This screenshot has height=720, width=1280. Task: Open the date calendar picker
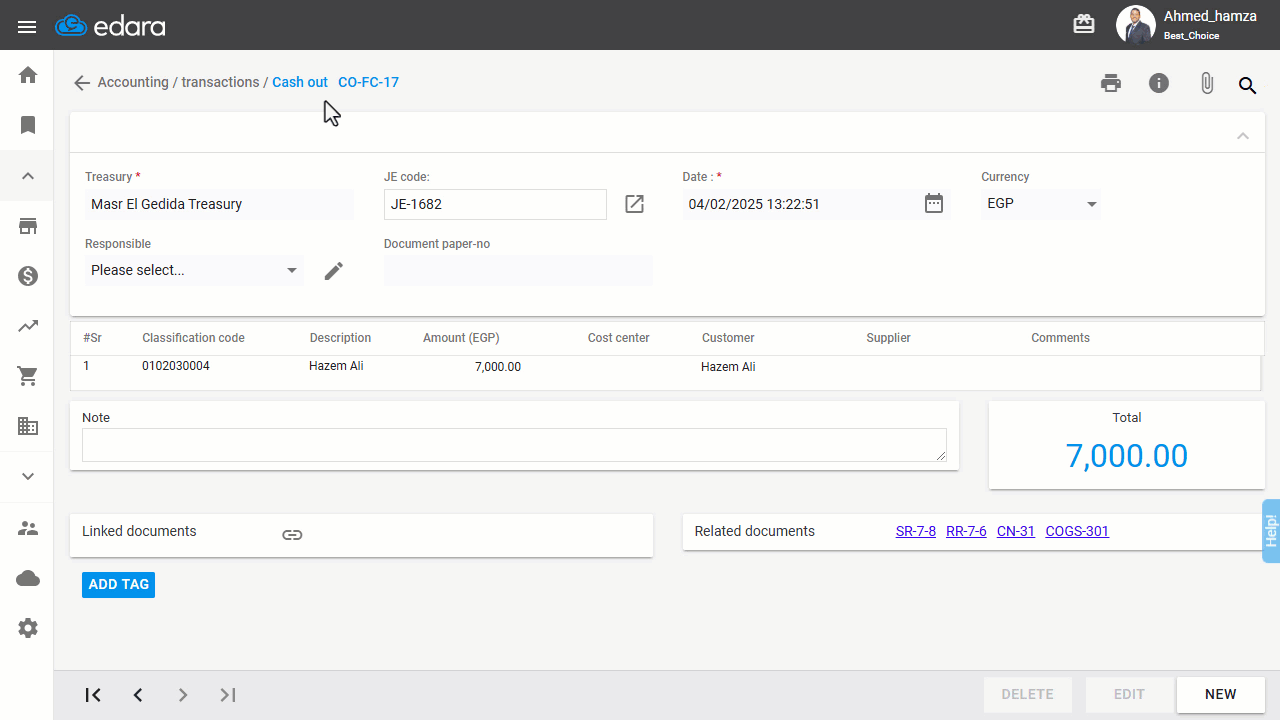[x=934, y=204]
